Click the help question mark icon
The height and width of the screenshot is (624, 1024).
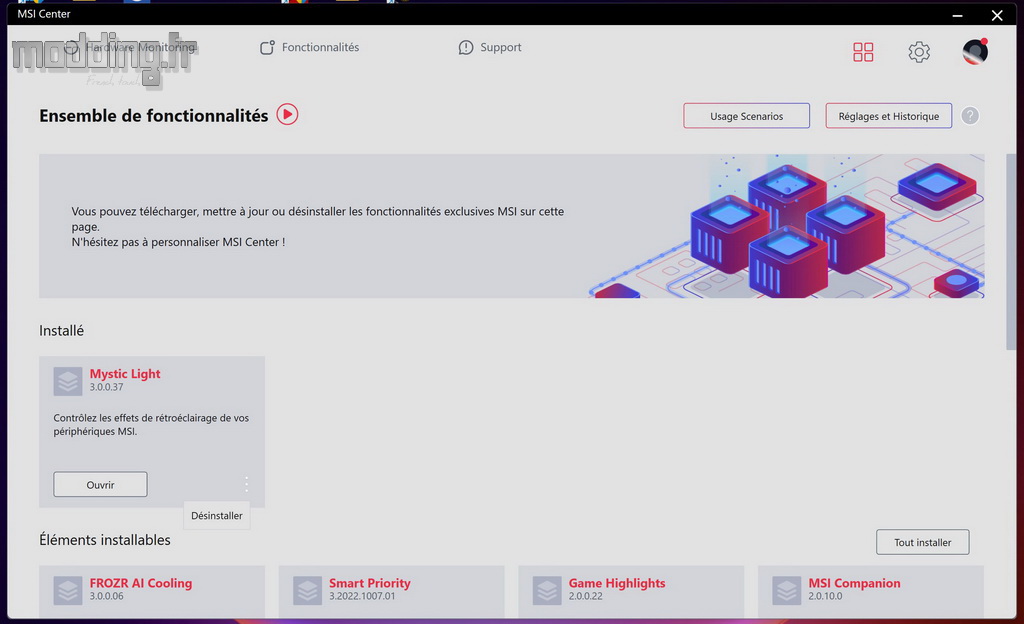coord(970,116)
